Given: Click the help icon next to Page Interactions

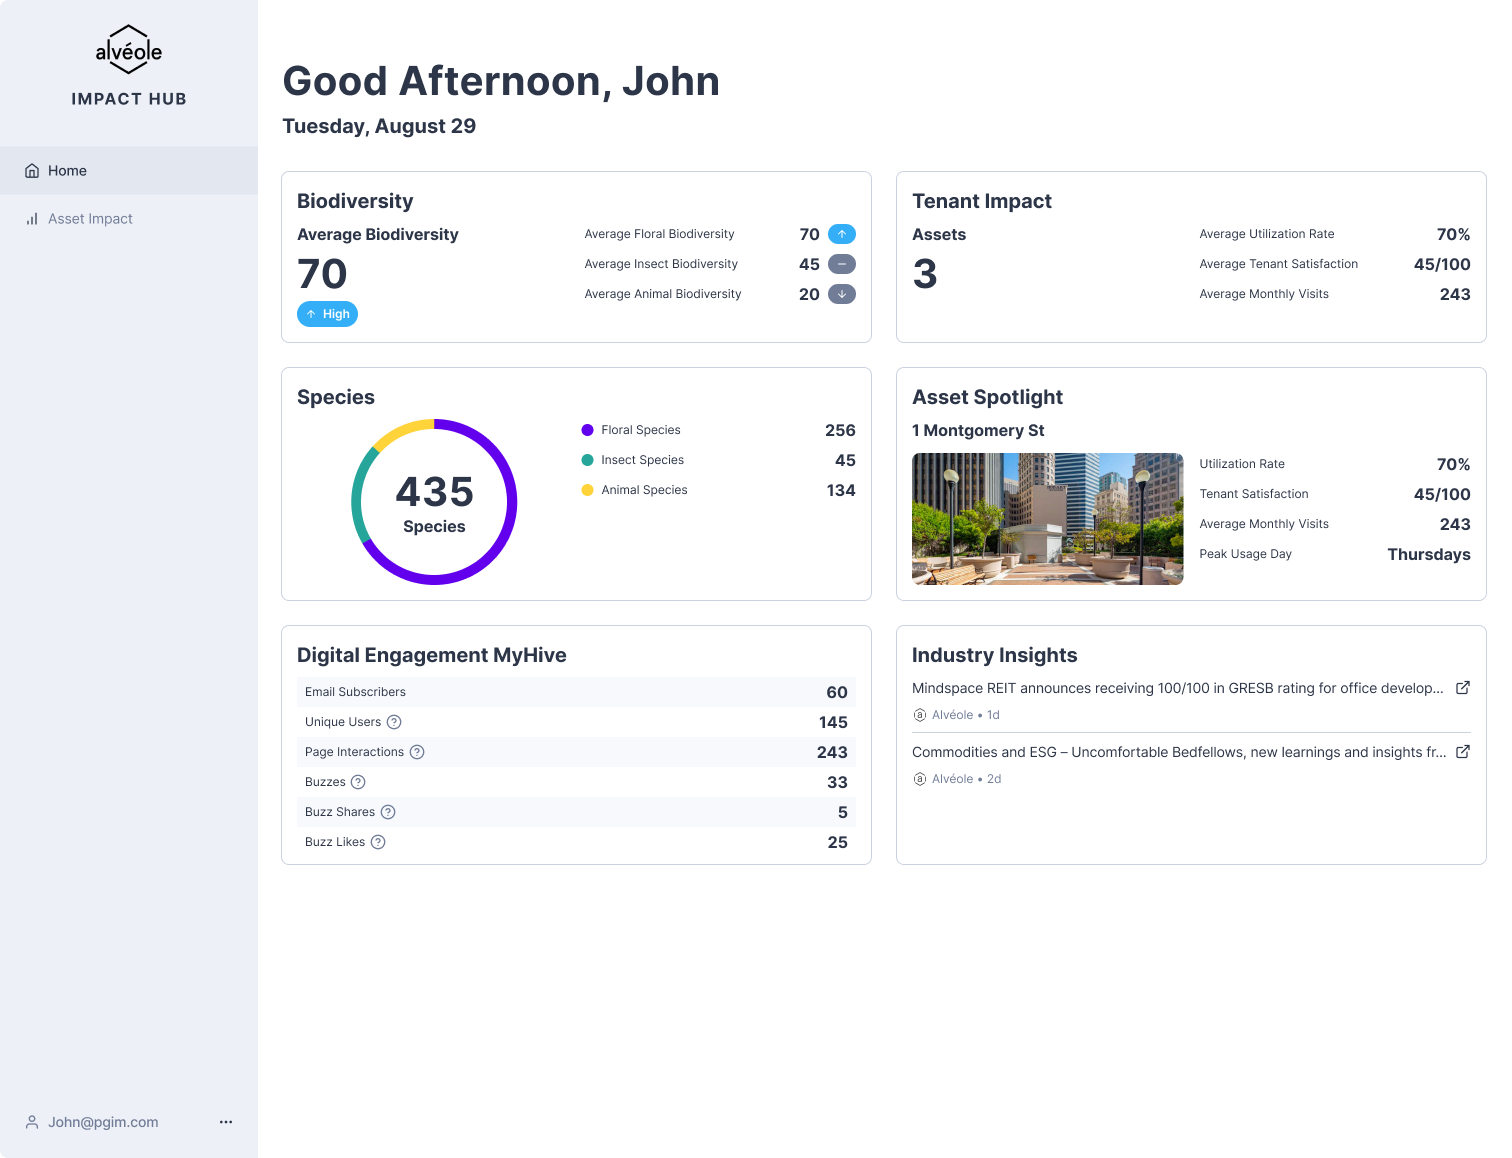Looking at the screenshot, I should 417,752.
